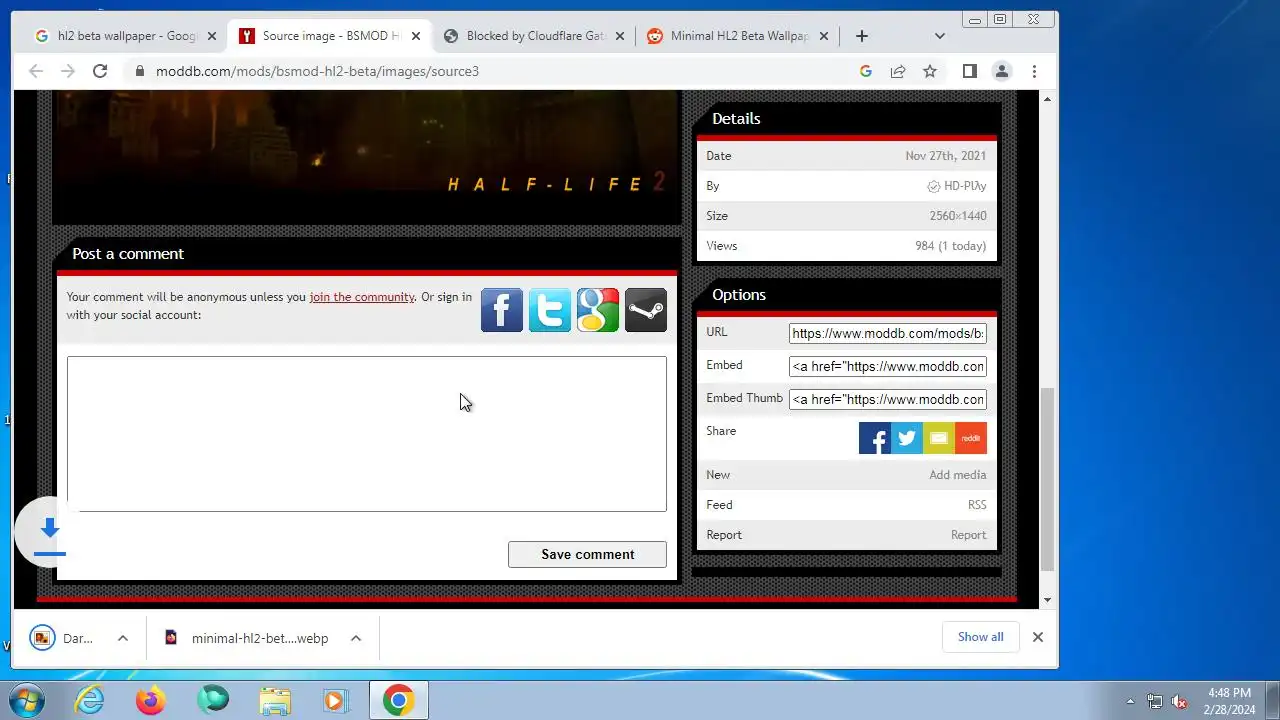This screenshot has width=1280, height=720.
Task: Share image on Twitter
Action: pos(907,438)
